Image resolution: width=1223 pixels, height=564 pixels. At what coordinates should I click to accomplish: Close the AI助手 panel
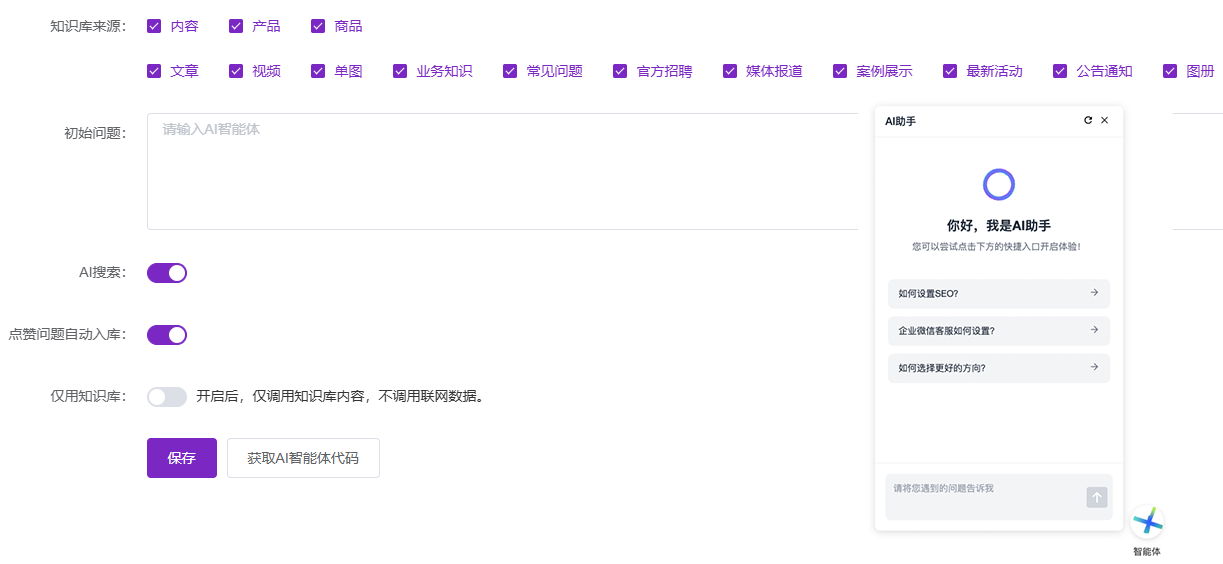(1104, 120)
